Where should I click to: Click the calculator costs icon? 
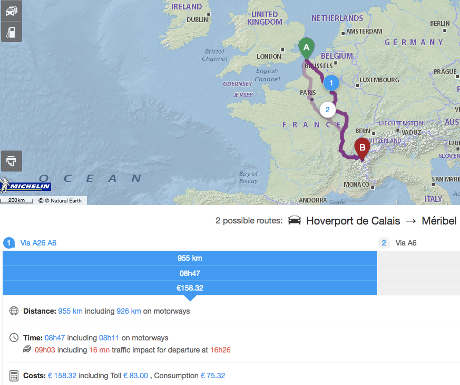click(x=14, y=376)
